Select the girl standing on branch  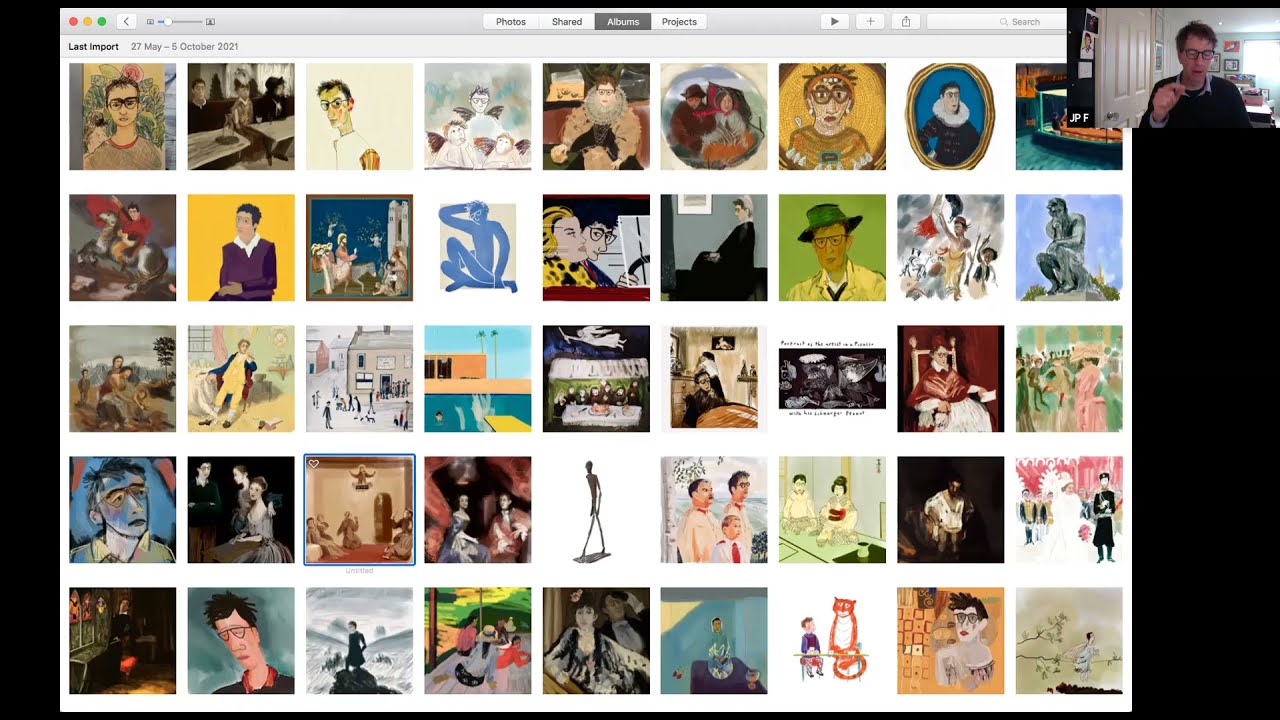tap(1069, 641)
